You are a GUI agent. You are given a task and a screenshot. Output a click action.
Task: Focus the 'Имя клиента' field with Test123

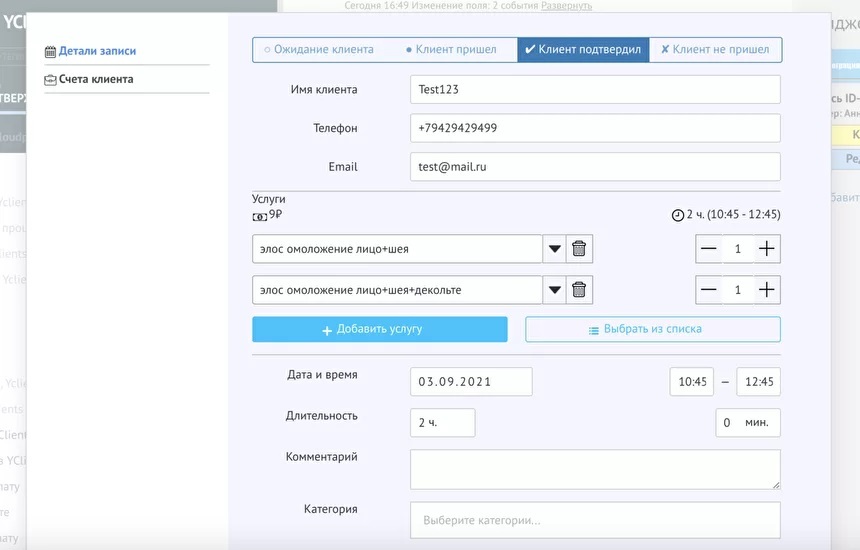(595, 89)
